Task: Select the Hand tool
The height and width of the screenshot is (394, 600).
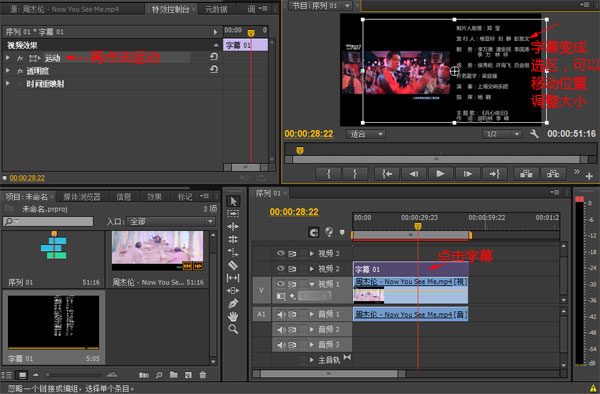Action: tap(233, 316)
